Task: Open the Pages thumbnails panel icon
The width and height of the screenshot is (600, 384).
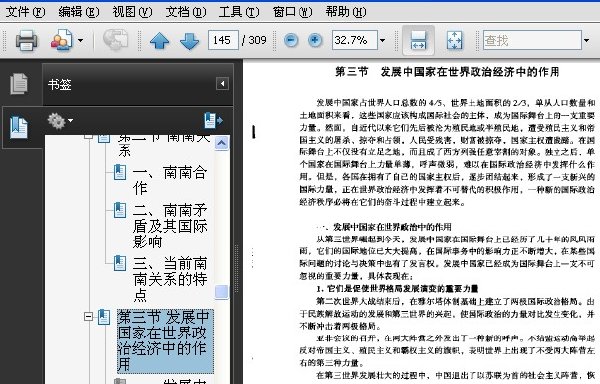Action: (x=19, y=83)
